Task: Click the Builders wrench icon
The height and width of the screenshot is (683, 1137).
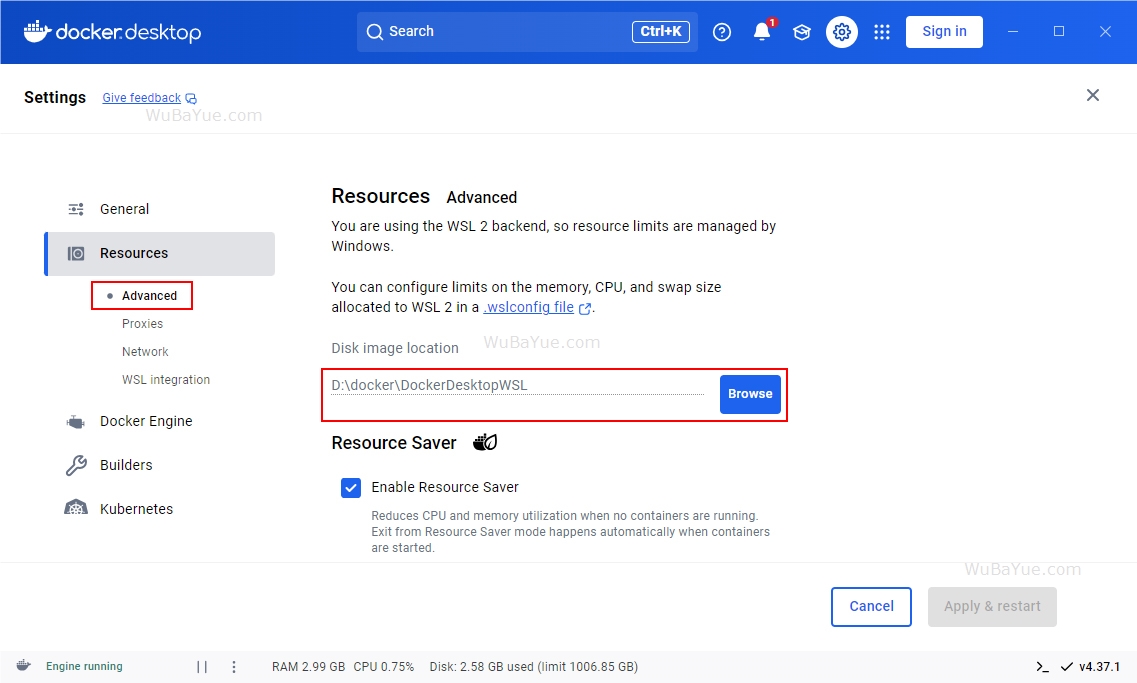Action: [x=76, y=465]
